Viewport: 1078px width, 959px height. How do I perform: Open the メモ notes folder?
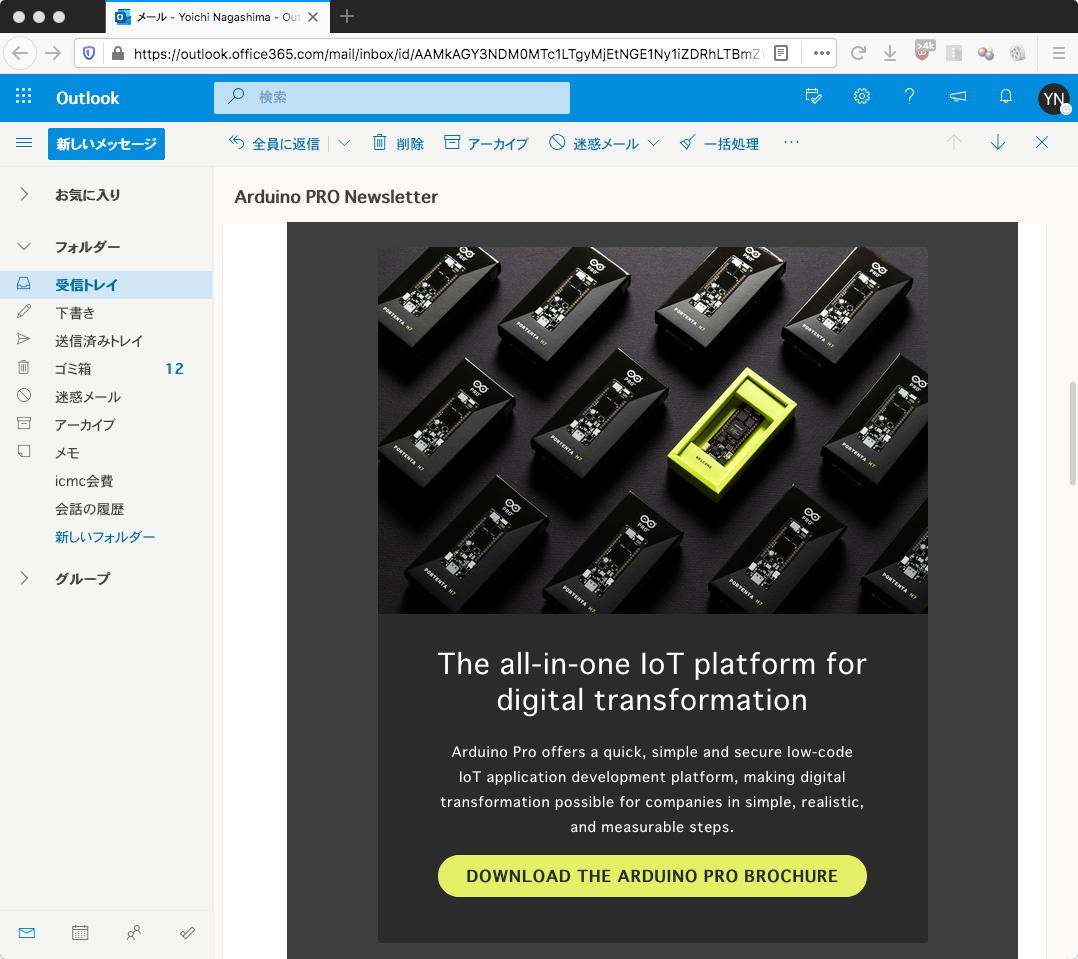click(106, 453)
